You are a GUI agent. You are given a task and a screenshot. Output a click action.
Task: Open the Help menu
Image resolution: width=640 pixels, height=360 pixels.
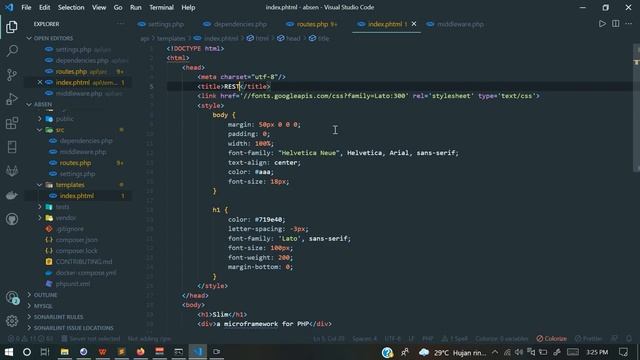pyautogui.click(x=188, y=7)
